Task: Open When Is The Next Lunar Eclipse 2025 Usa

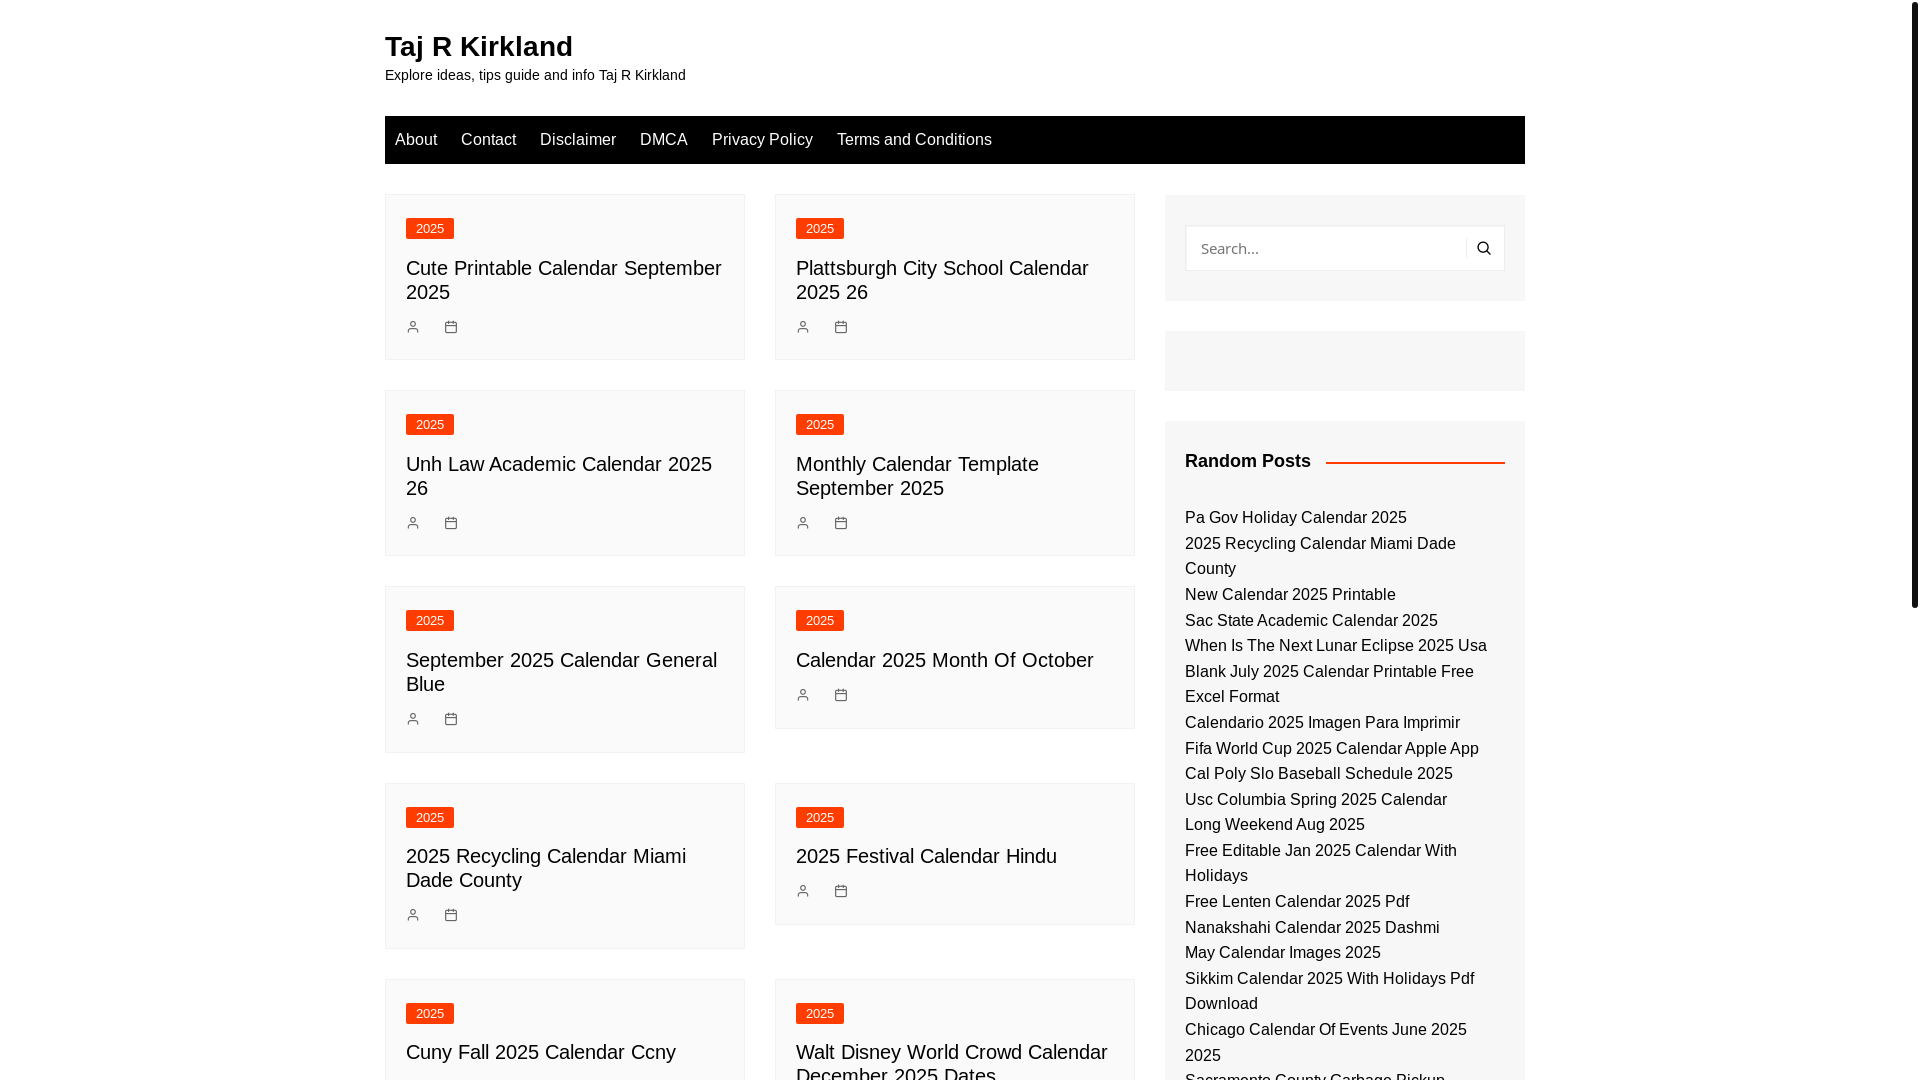Action: [x=1336, y=646]
